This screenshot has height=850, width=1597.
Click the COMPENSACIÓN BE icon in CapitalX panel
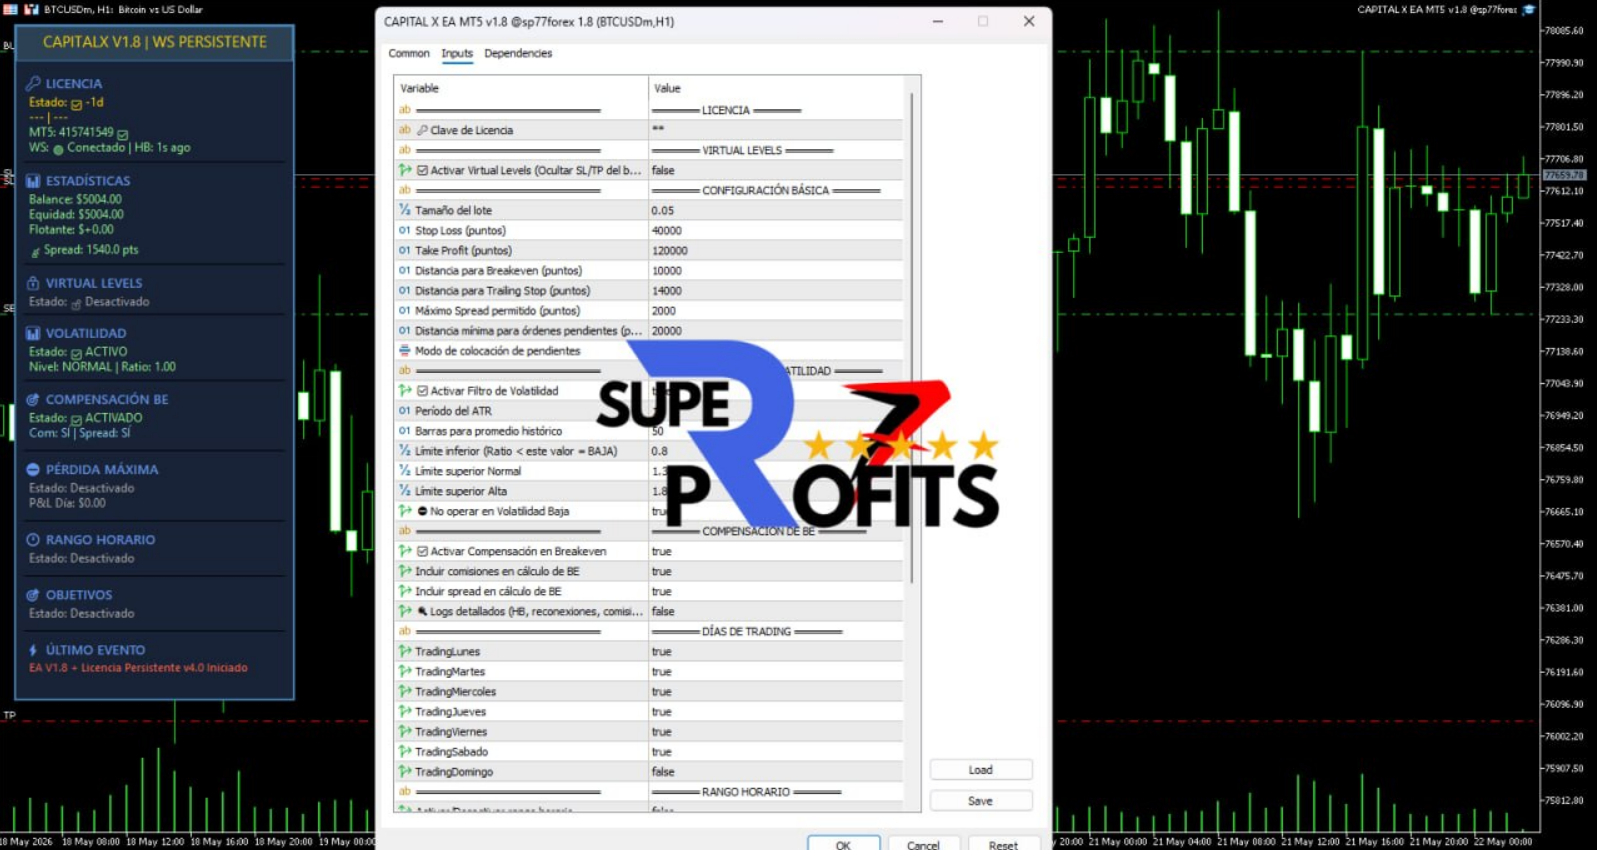coord(33,399)
